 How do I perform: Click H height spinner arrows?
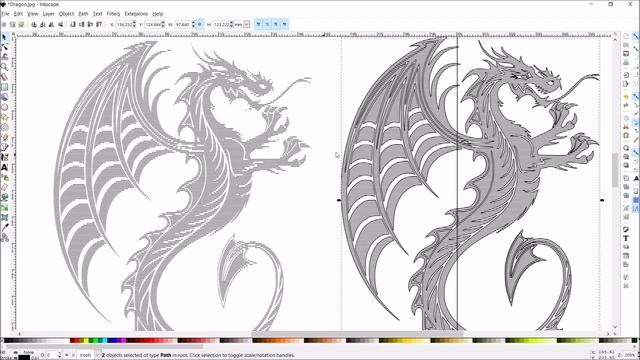[x=231, y=24]
